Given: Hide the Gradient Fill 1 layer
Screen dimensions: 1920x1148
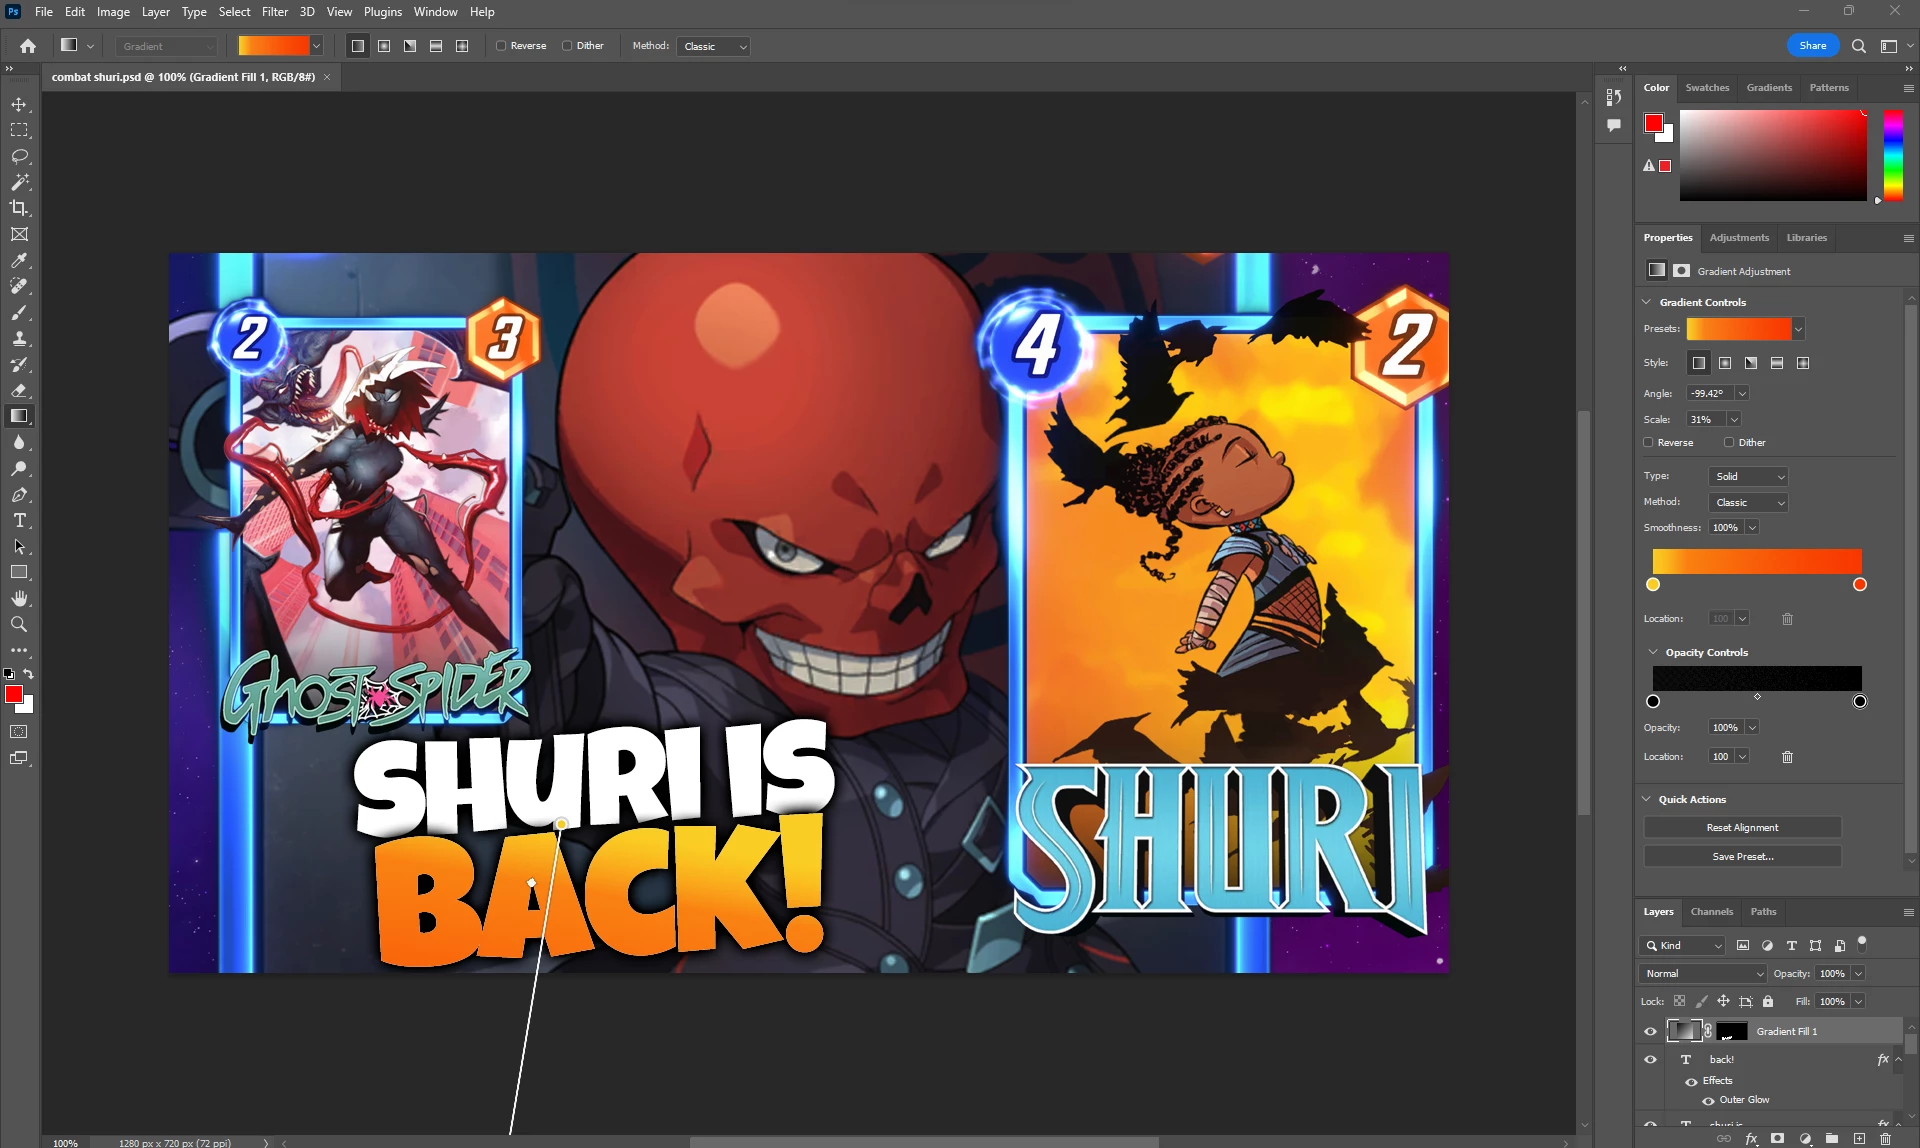Looking at the screenshot, I should [x=1650, y=1031].
